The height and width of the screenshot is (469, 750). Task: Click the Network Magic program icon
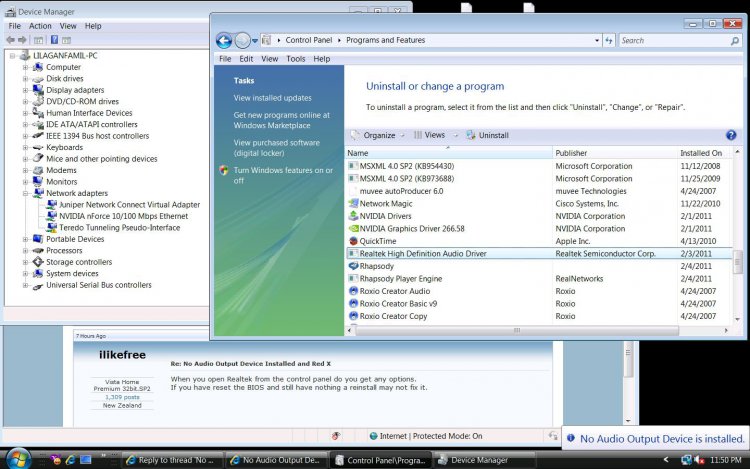353,204
